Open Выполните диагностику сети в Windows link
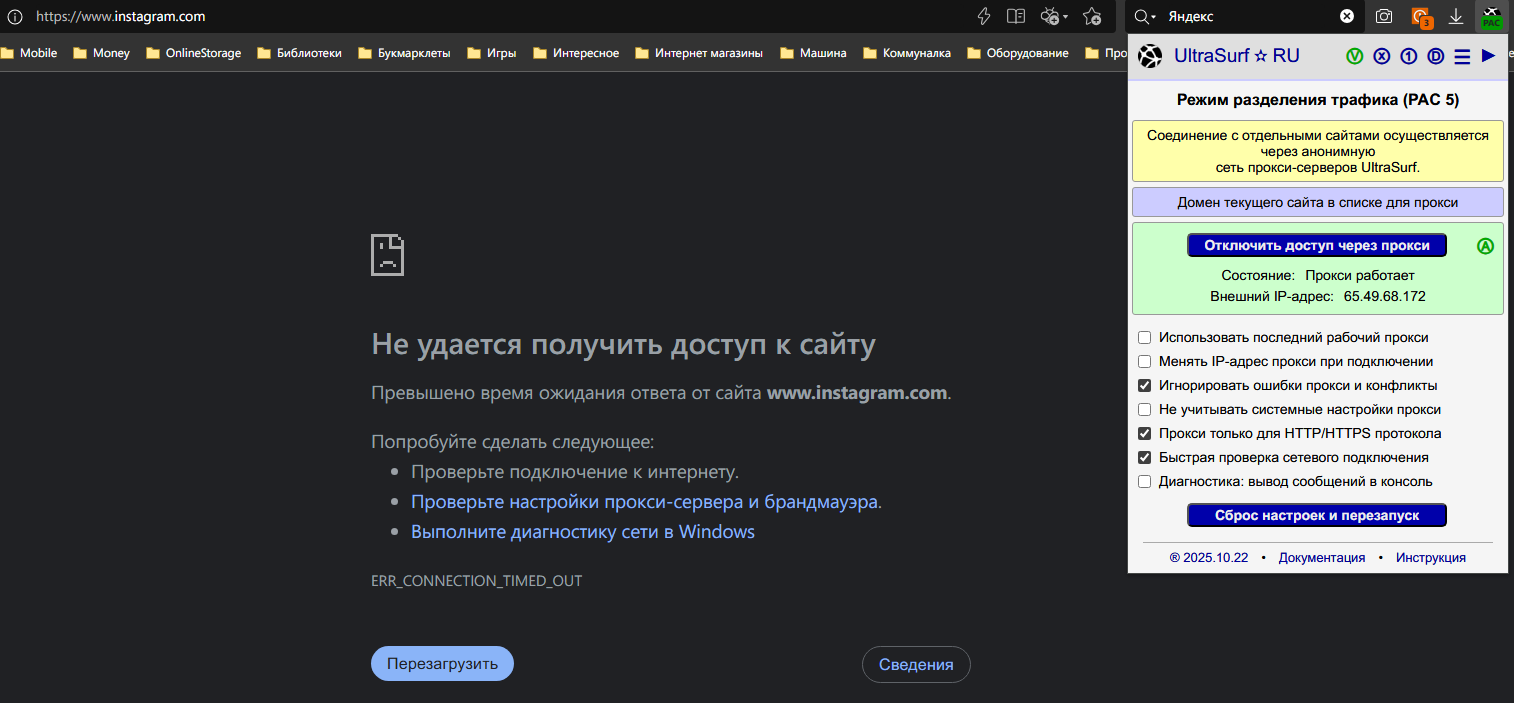The height and width of the screenshot is (703, 1514). click(x=583, y=532)
